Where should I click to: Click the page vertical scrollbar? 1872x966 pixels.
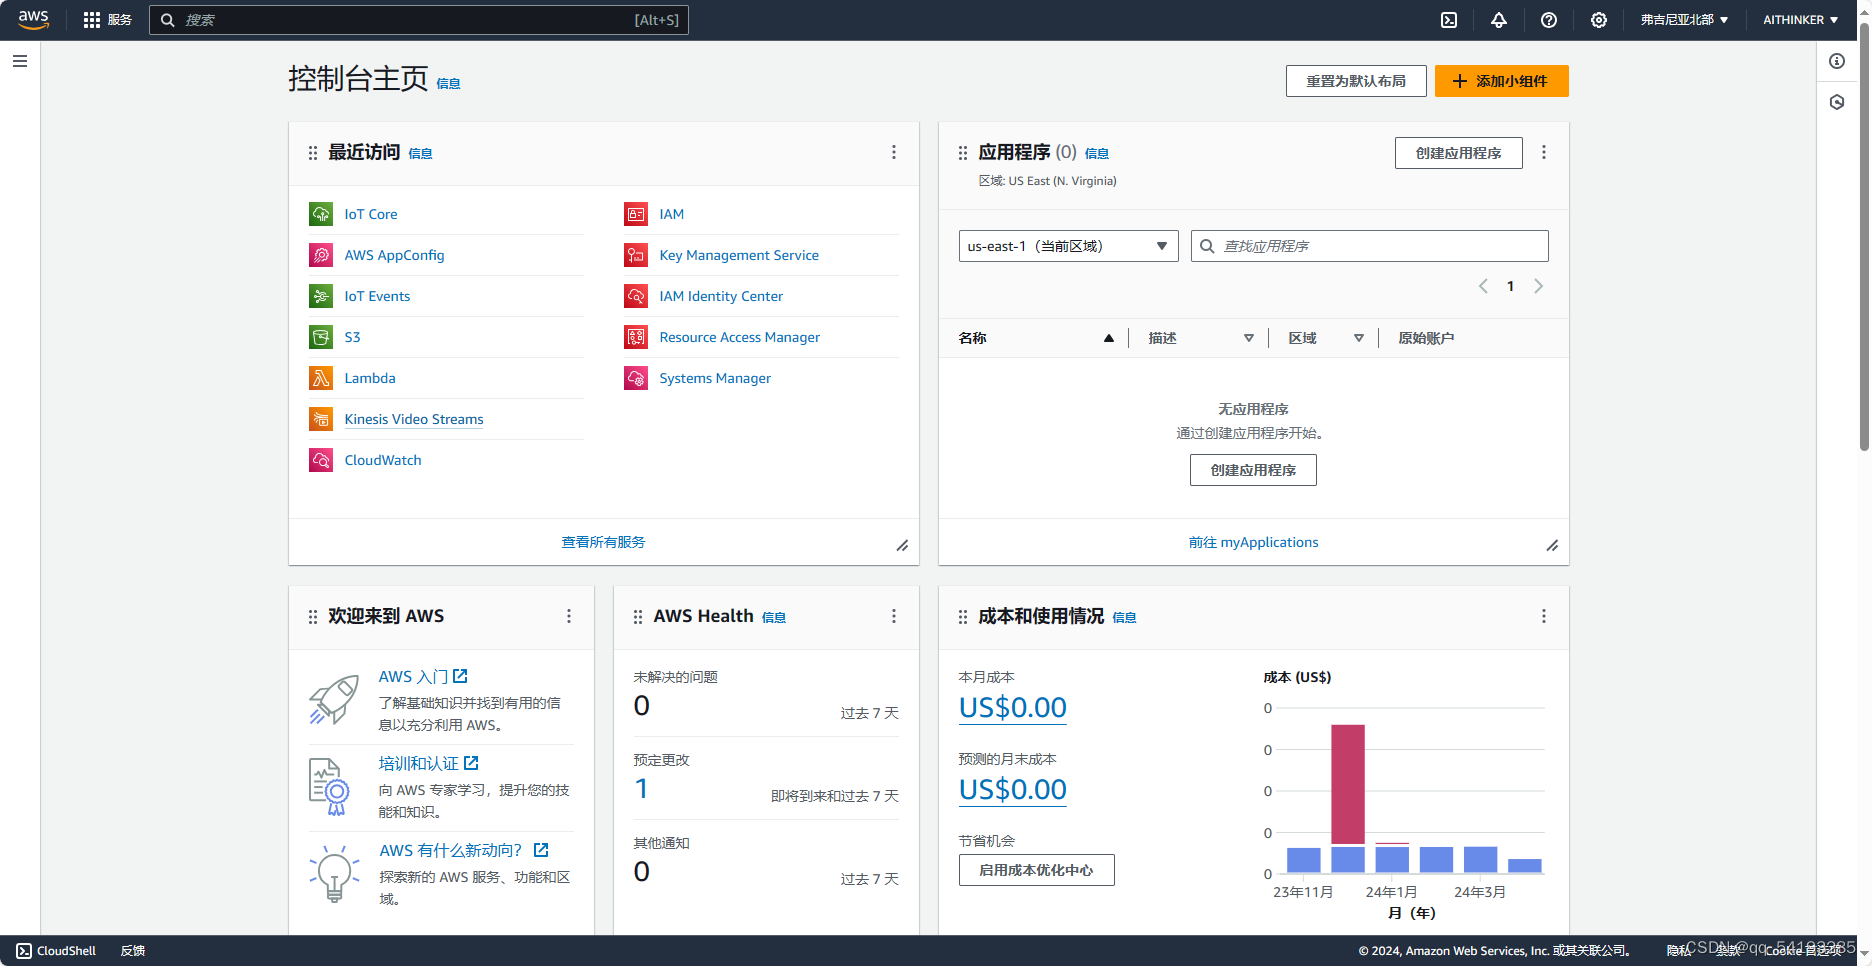pos(1864,235)
